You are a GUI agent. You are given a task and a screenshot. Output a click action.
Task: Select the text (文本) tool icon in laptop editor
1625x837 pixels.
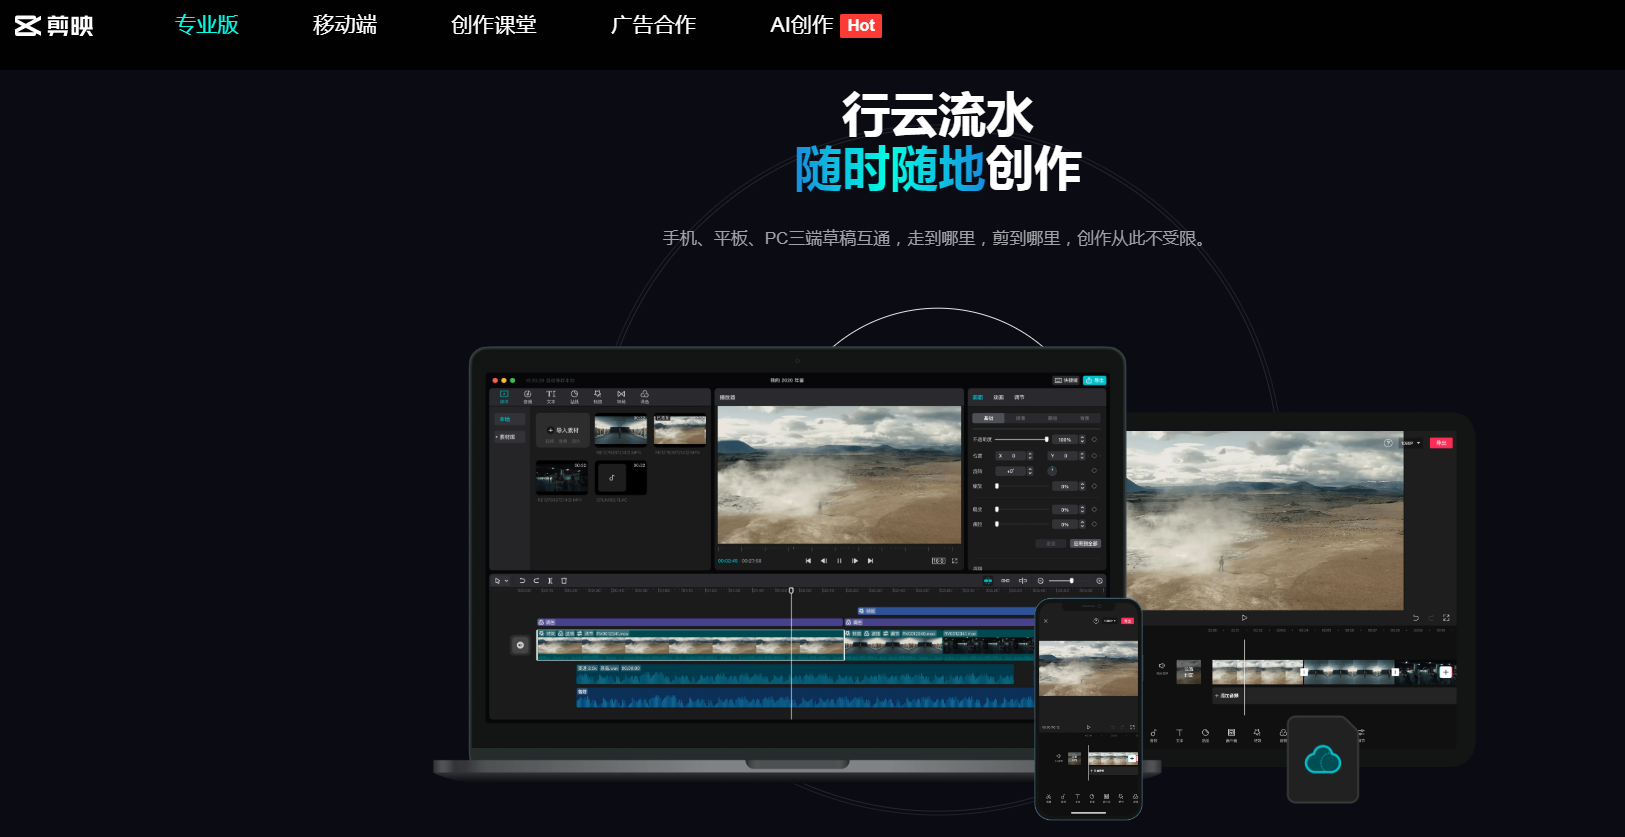tap(551, 396)
